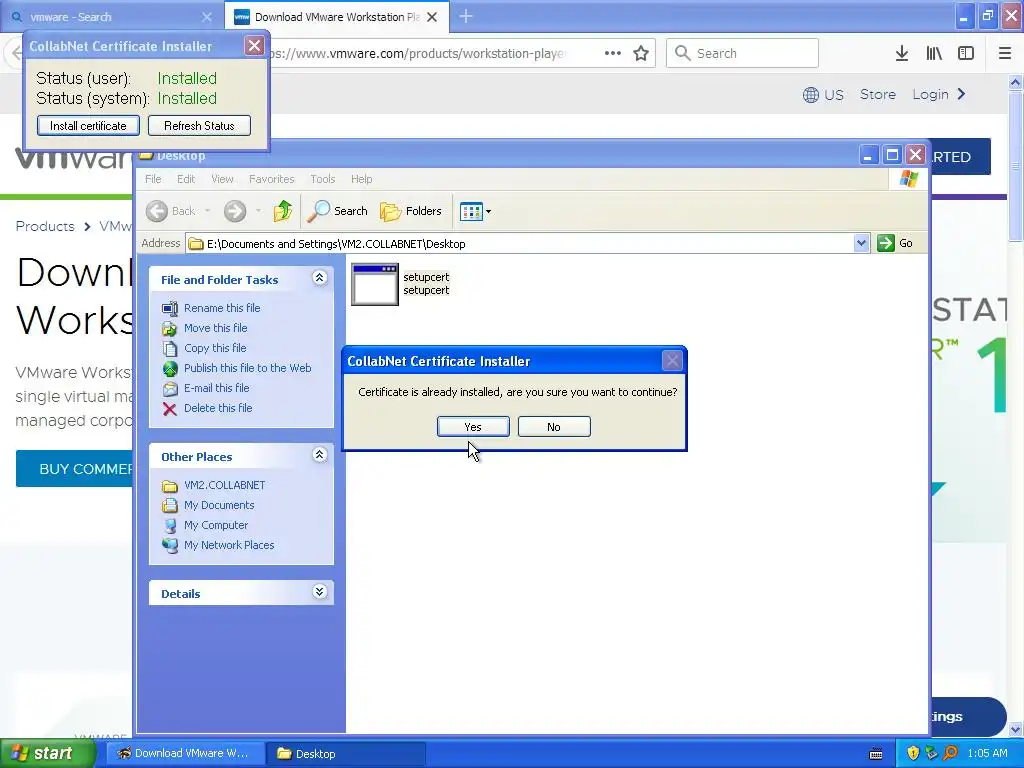Open the Firefox page actions three-dots menu
This screenshot has width=1024, height=768.
613,54
